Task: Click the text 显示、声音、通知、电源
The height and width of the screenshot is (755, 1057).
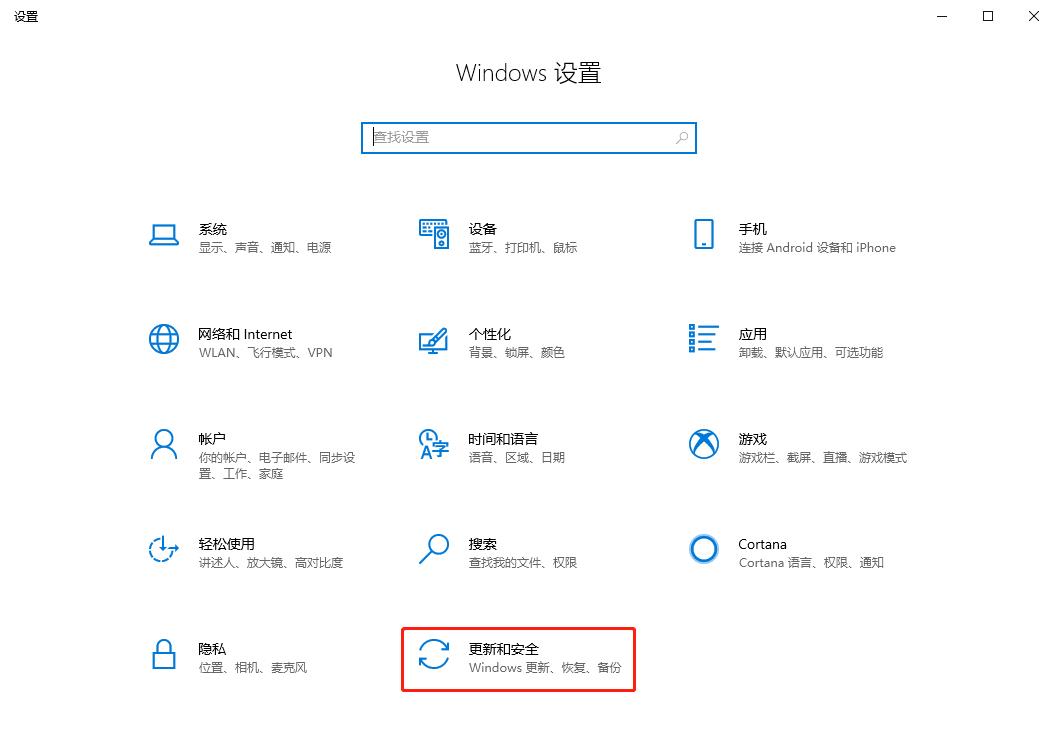Action: (x=265, y=247)
